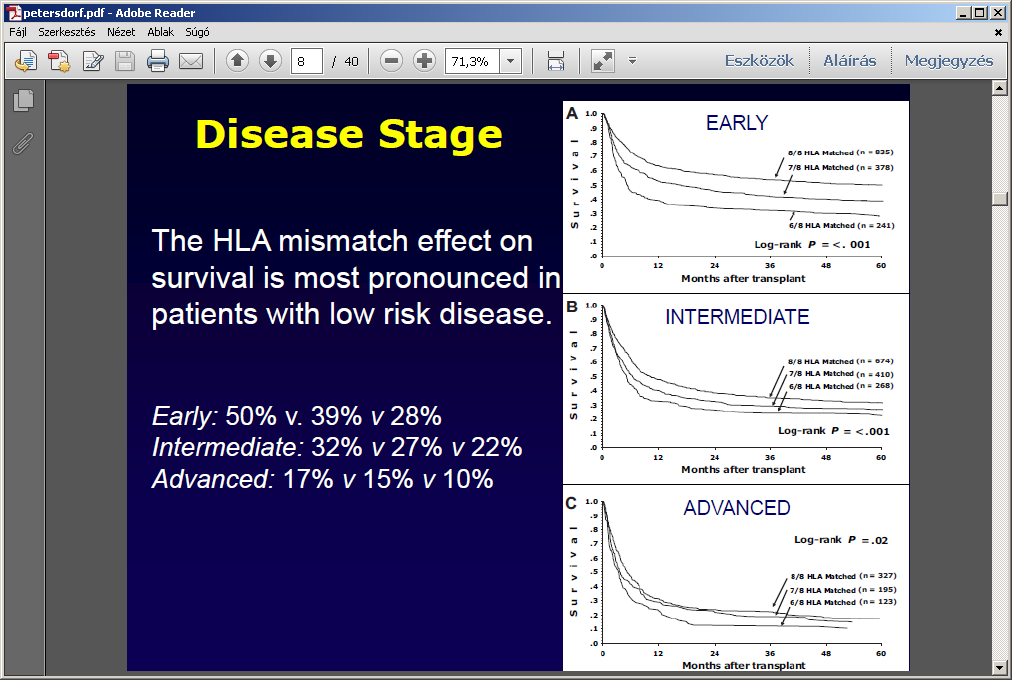The width and height of the screenshot is (1012, 680).
Task: Go to previous page up arrow
Action: [x=238, y=61]
